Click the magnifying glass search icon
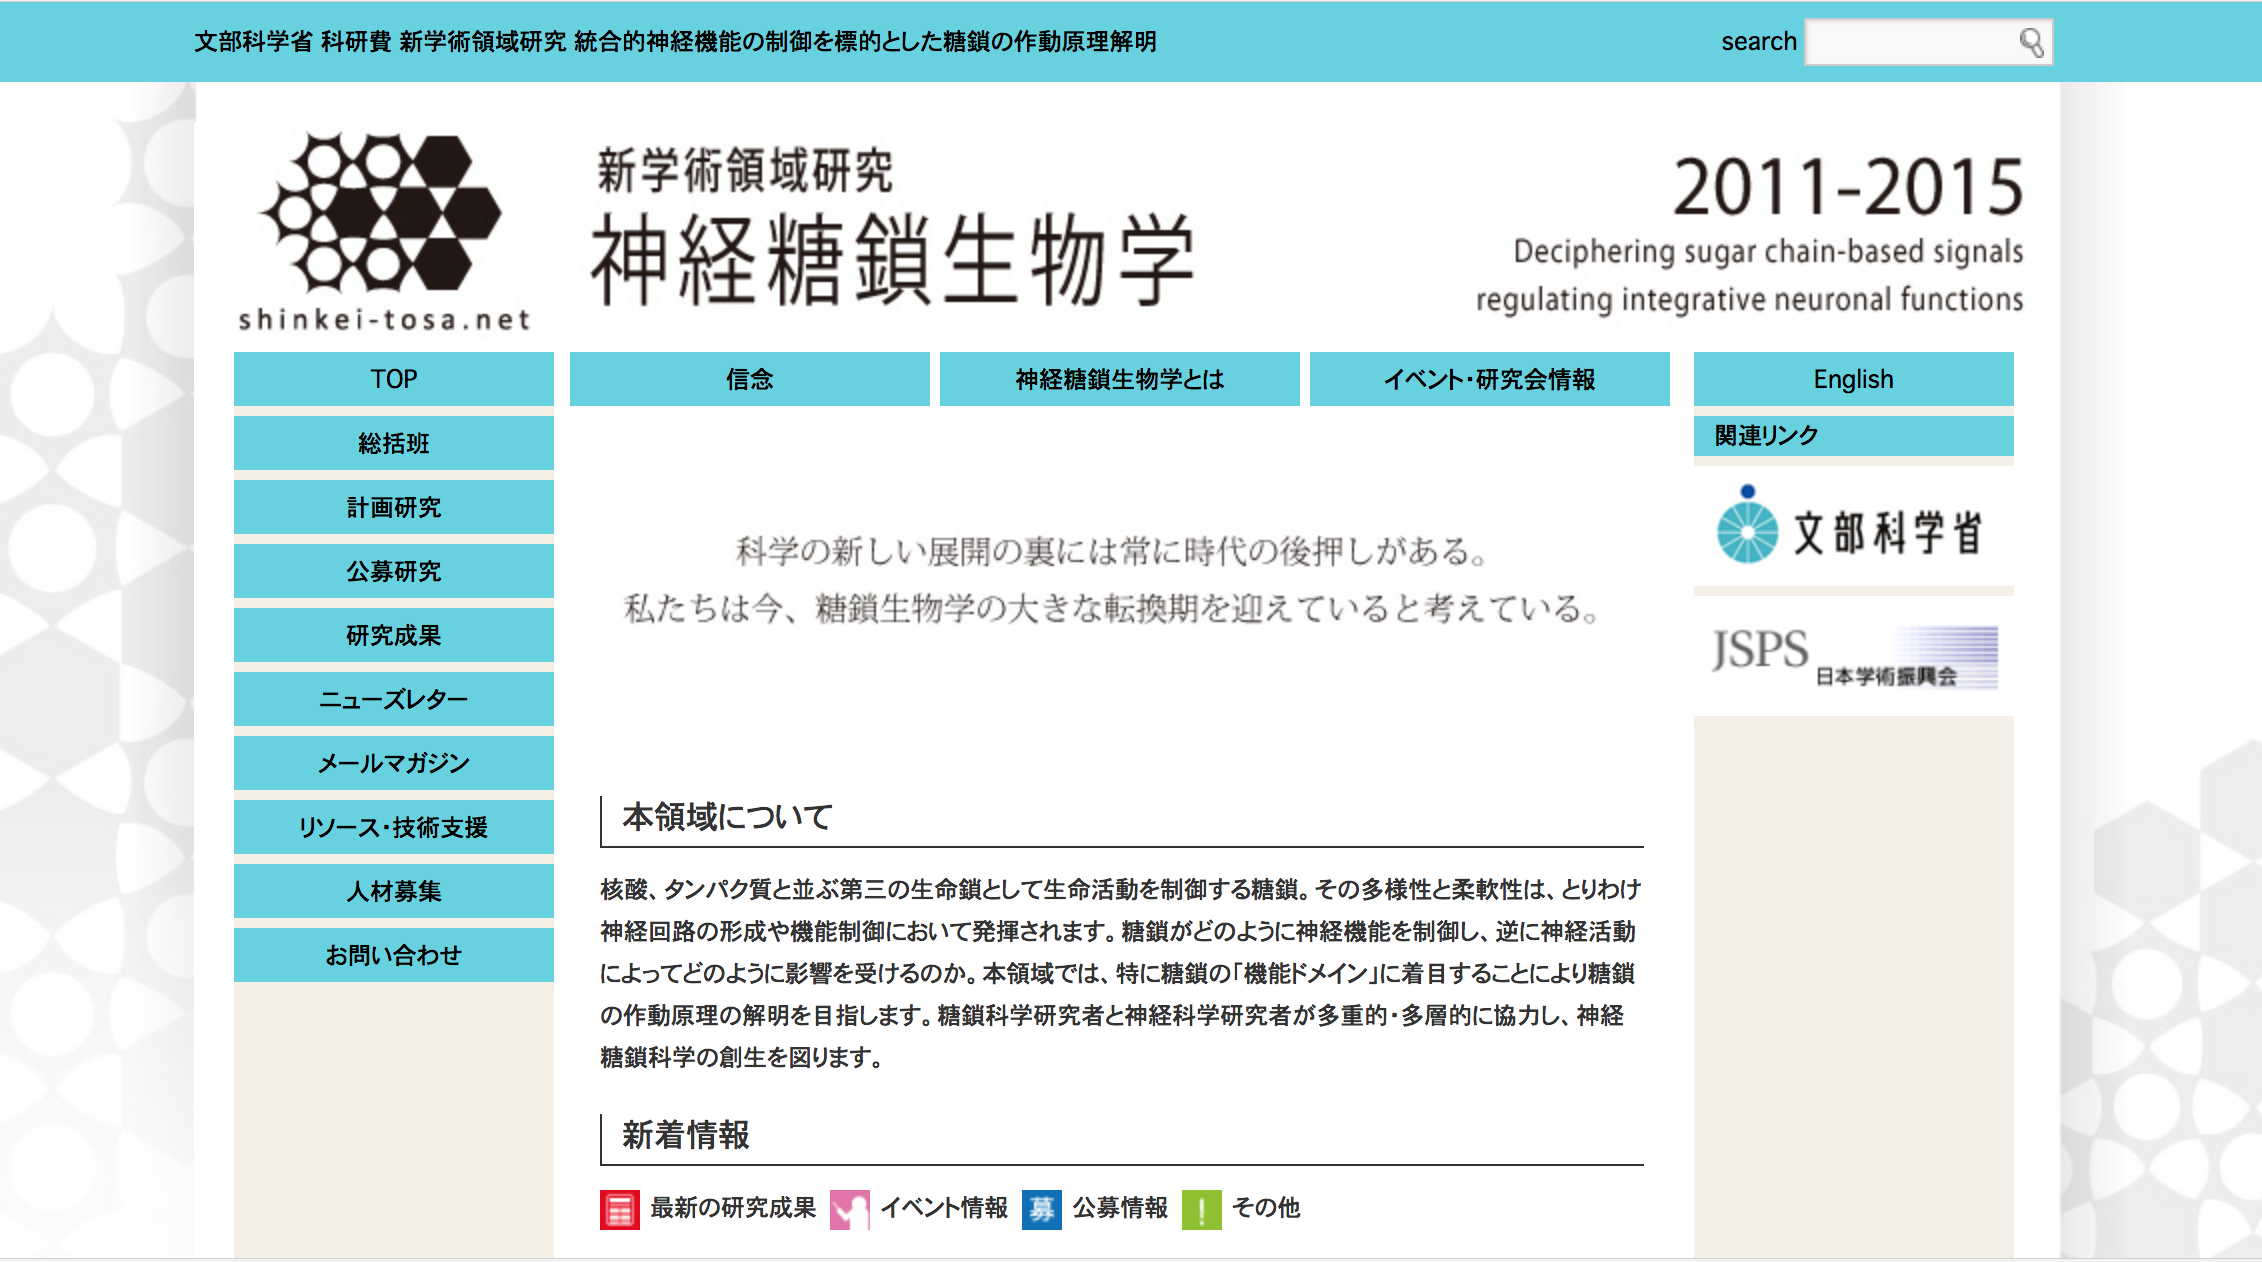This screenshot has height=1262, width=2262. 2031,42
